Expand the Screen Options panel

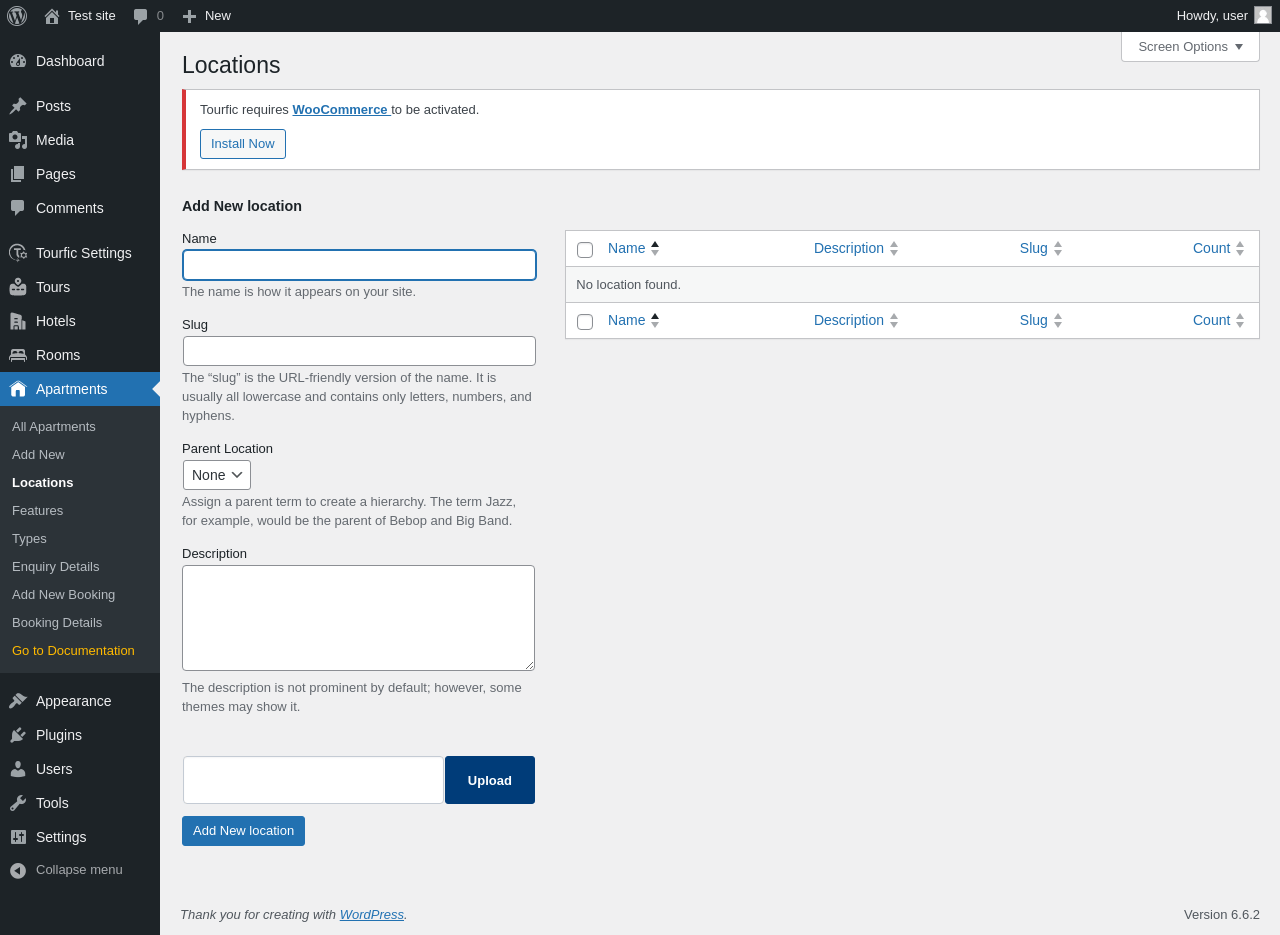tap(1190, 46)
